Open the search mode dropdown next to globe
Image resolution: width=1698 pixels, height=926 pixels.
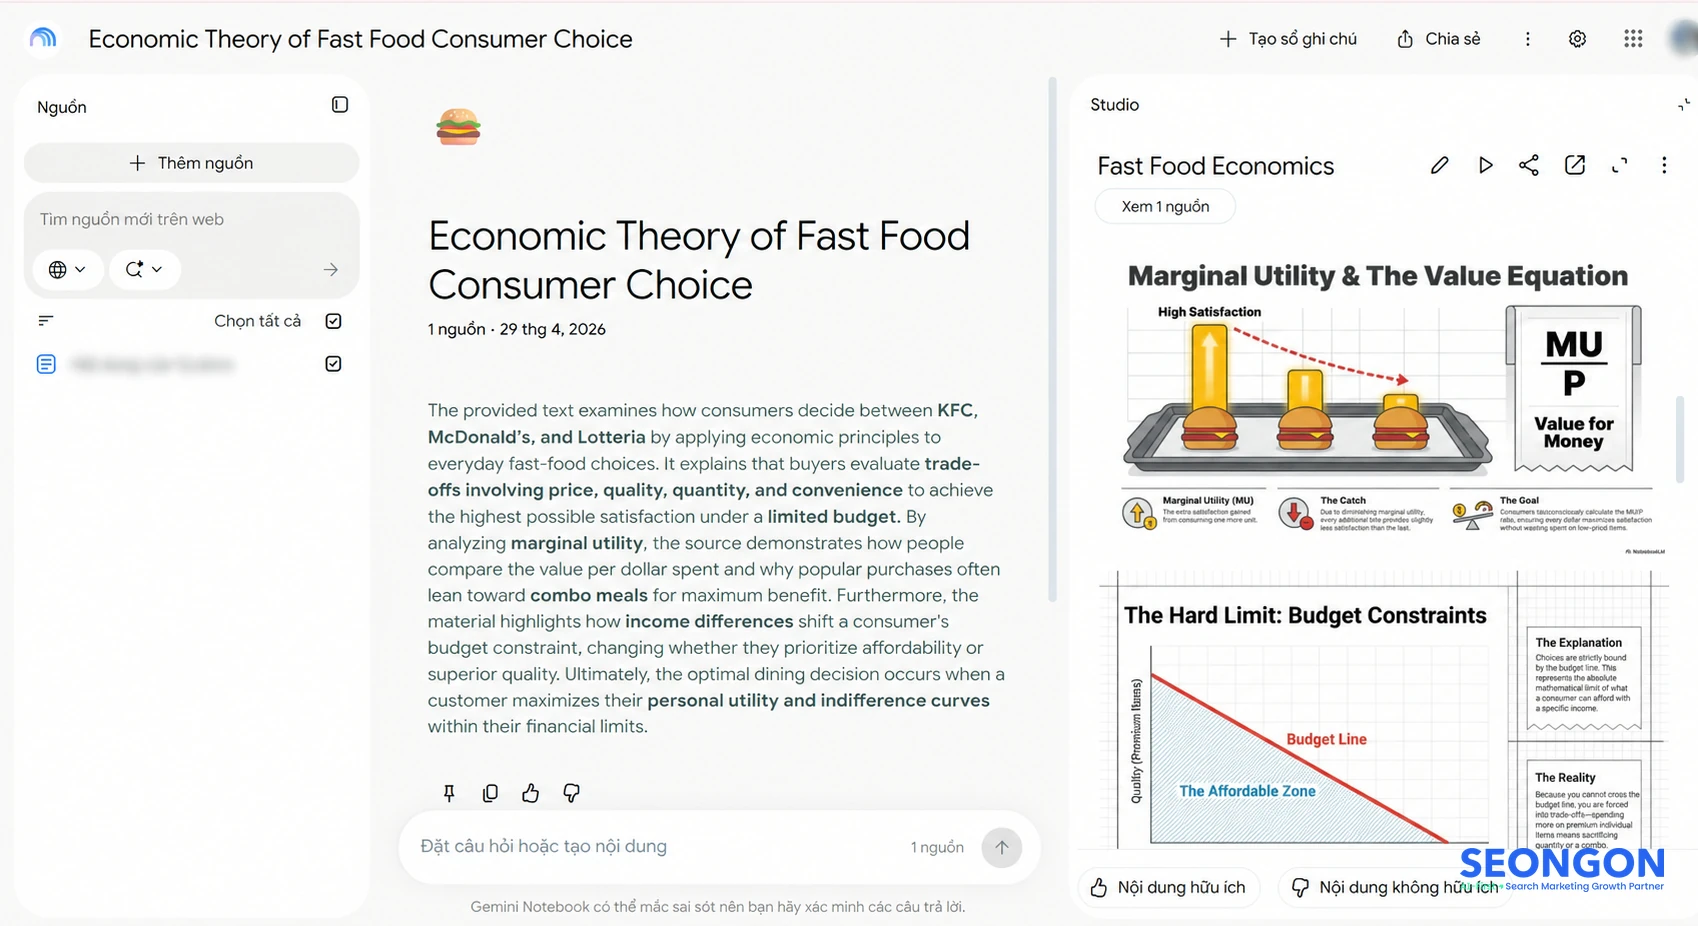(144, 269)
